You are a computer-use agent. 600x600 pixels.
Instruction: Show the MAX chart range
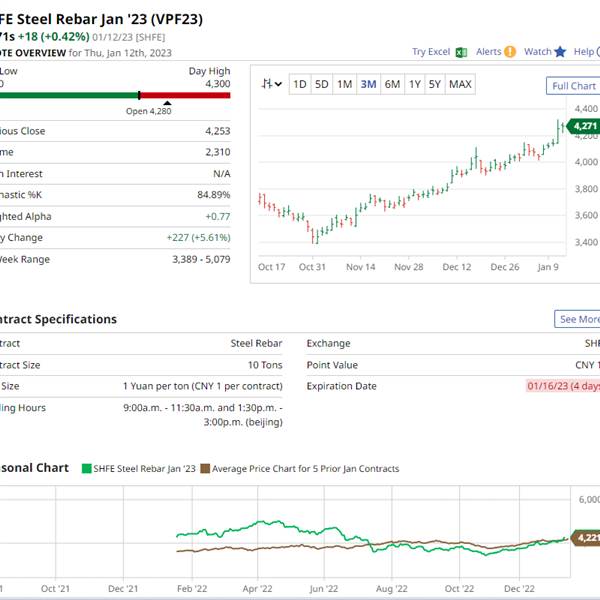460,85
